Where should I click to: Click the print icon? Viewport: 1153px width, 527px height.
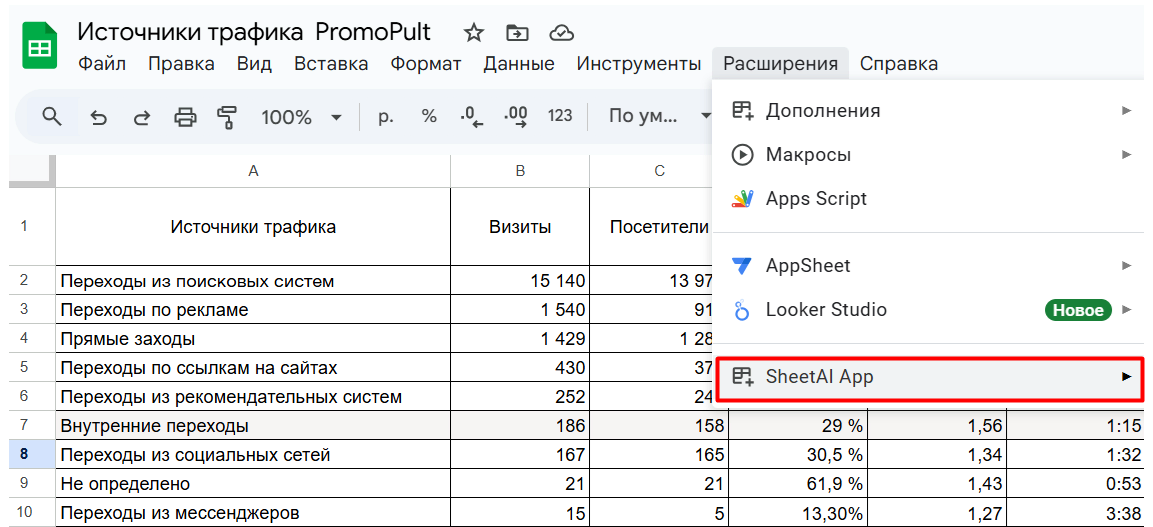point(185,117)
